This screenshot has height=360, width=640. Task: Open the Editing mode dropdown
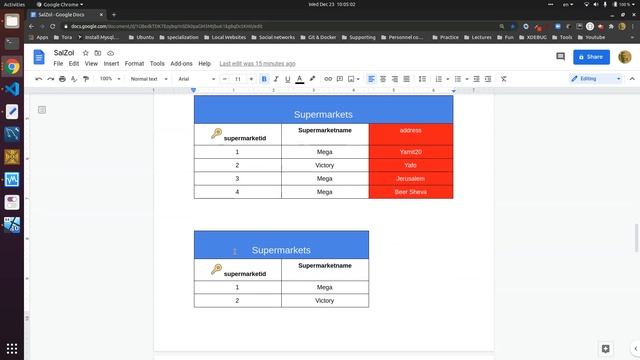pyautogui.click(x=596, y=79)
